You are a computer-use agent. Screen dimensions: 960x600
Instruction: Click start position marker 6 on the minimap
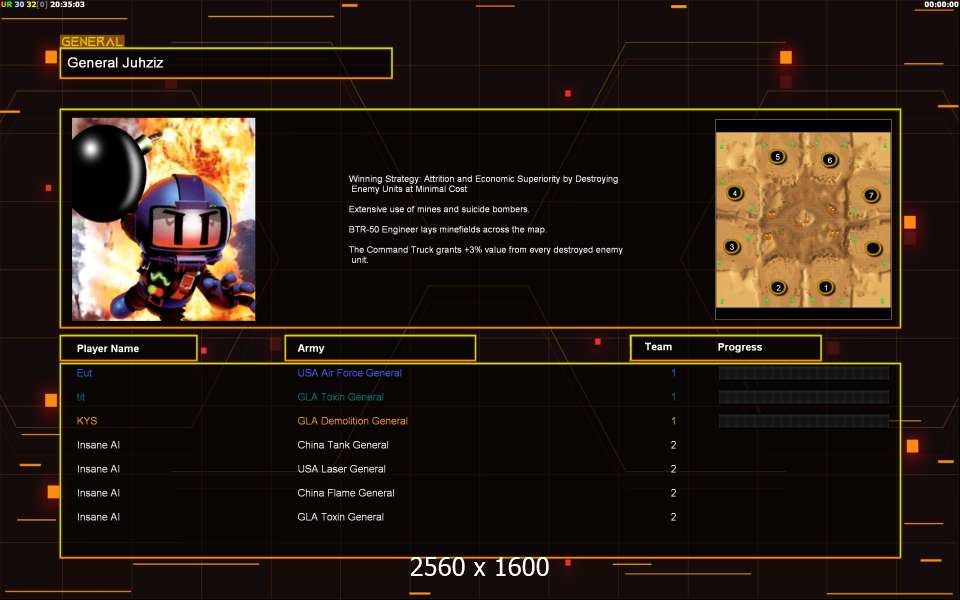coord(830,160)
